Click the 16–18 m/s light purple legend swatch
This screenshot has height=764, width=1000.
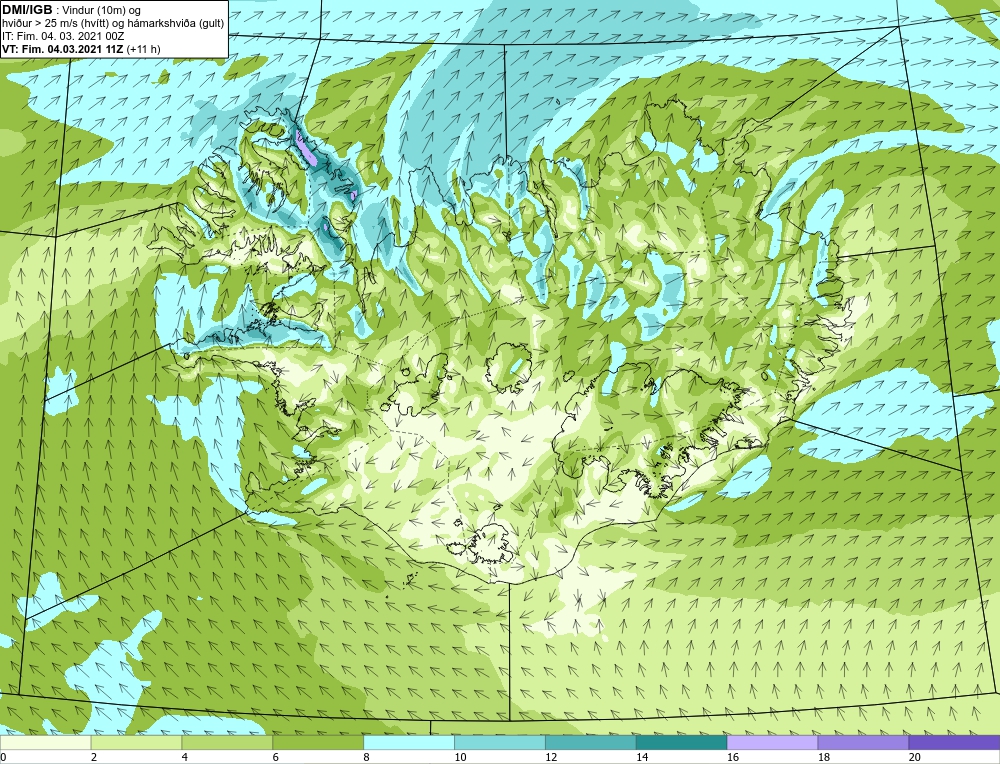pyautogui.click(x=772, y=743)
